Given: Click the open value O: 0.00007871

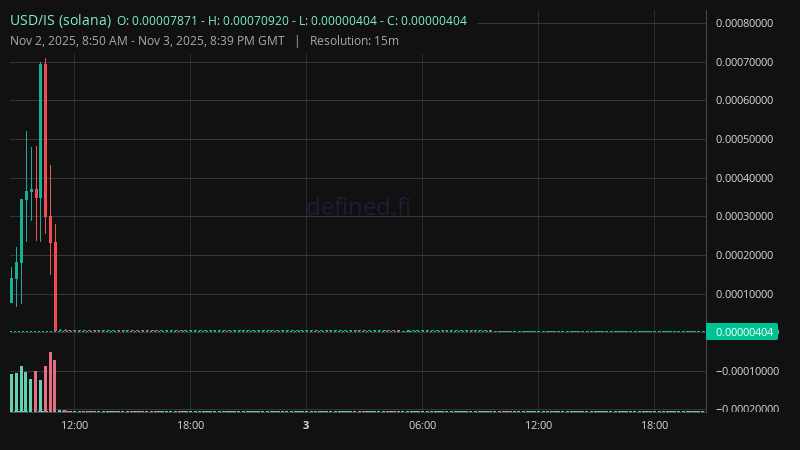Looking at the screenshot, I should (157, 21).
